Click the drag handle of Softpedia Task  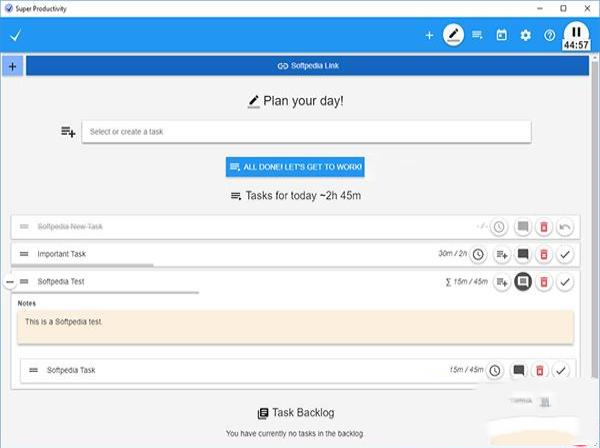[x=34, y=370]
